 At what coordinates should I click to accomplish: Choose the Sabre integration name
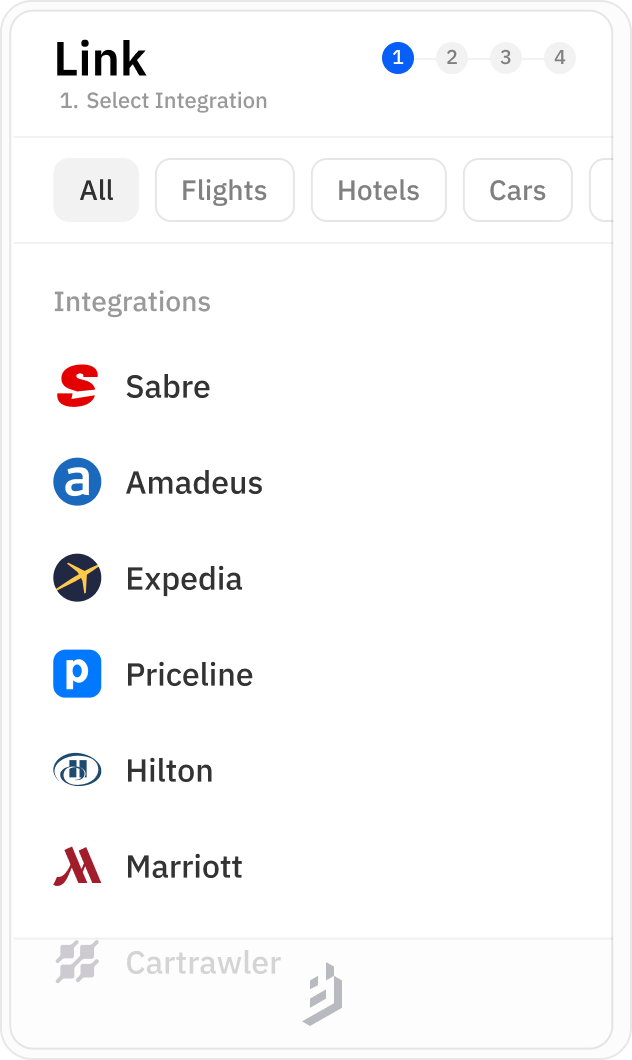pos(168,387)
